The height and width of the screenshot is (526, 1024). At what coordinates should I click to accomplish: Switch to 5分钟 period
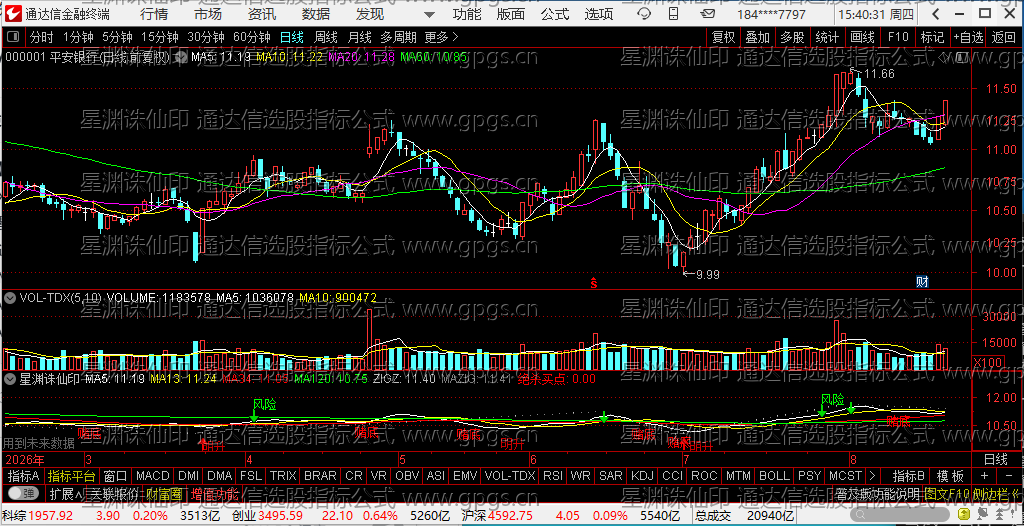pos(117,38)
